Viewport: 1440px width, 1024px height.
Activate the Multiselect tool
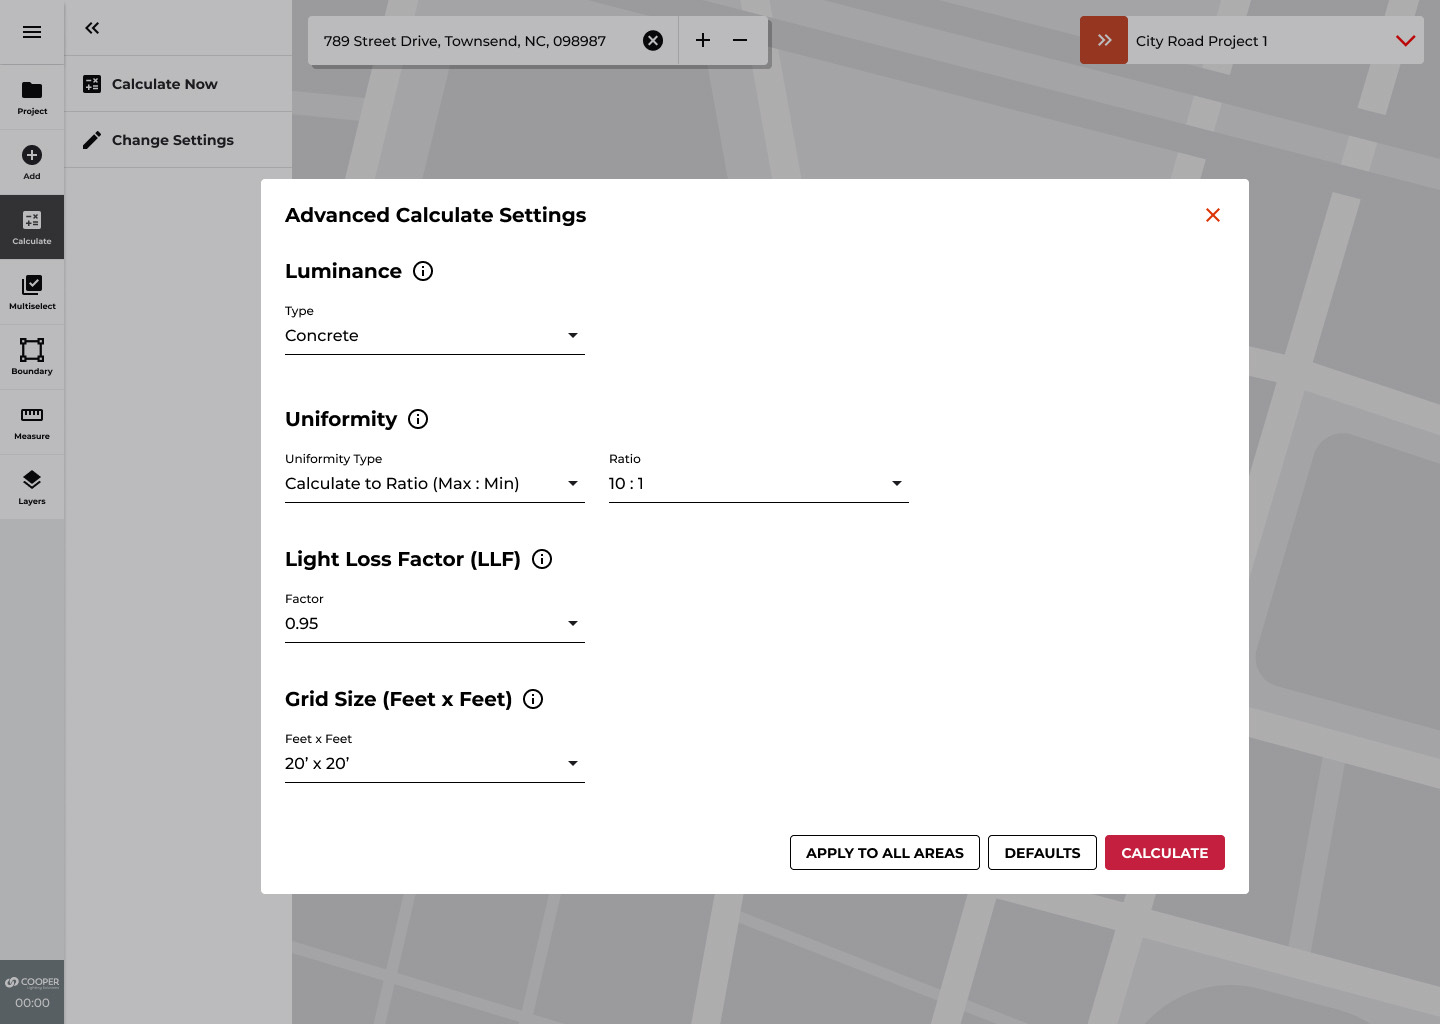click(32, 292)
